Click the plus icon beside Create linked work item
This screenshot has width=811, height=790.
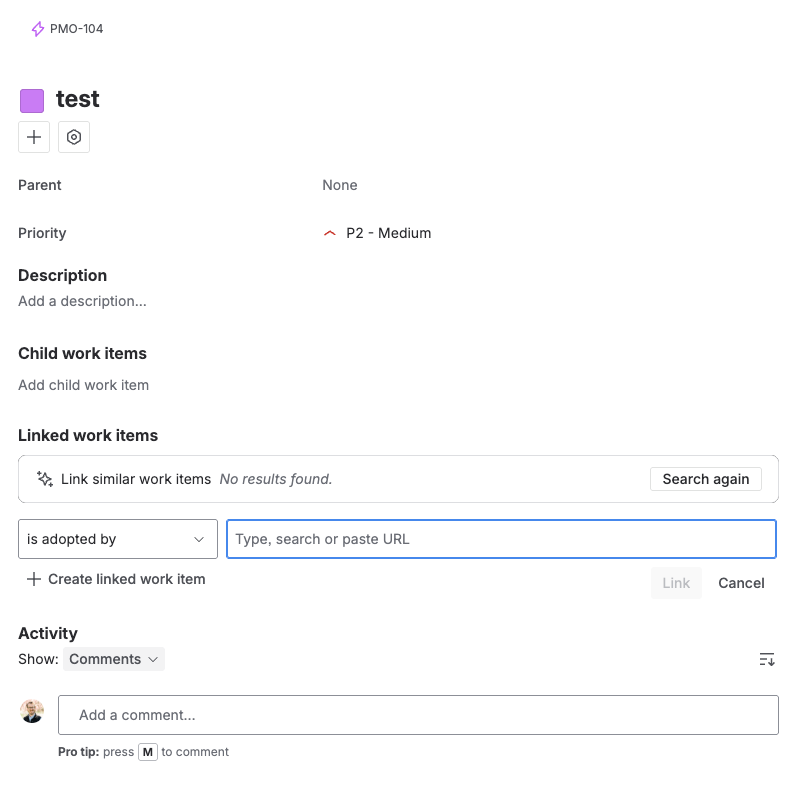(34, 579)
